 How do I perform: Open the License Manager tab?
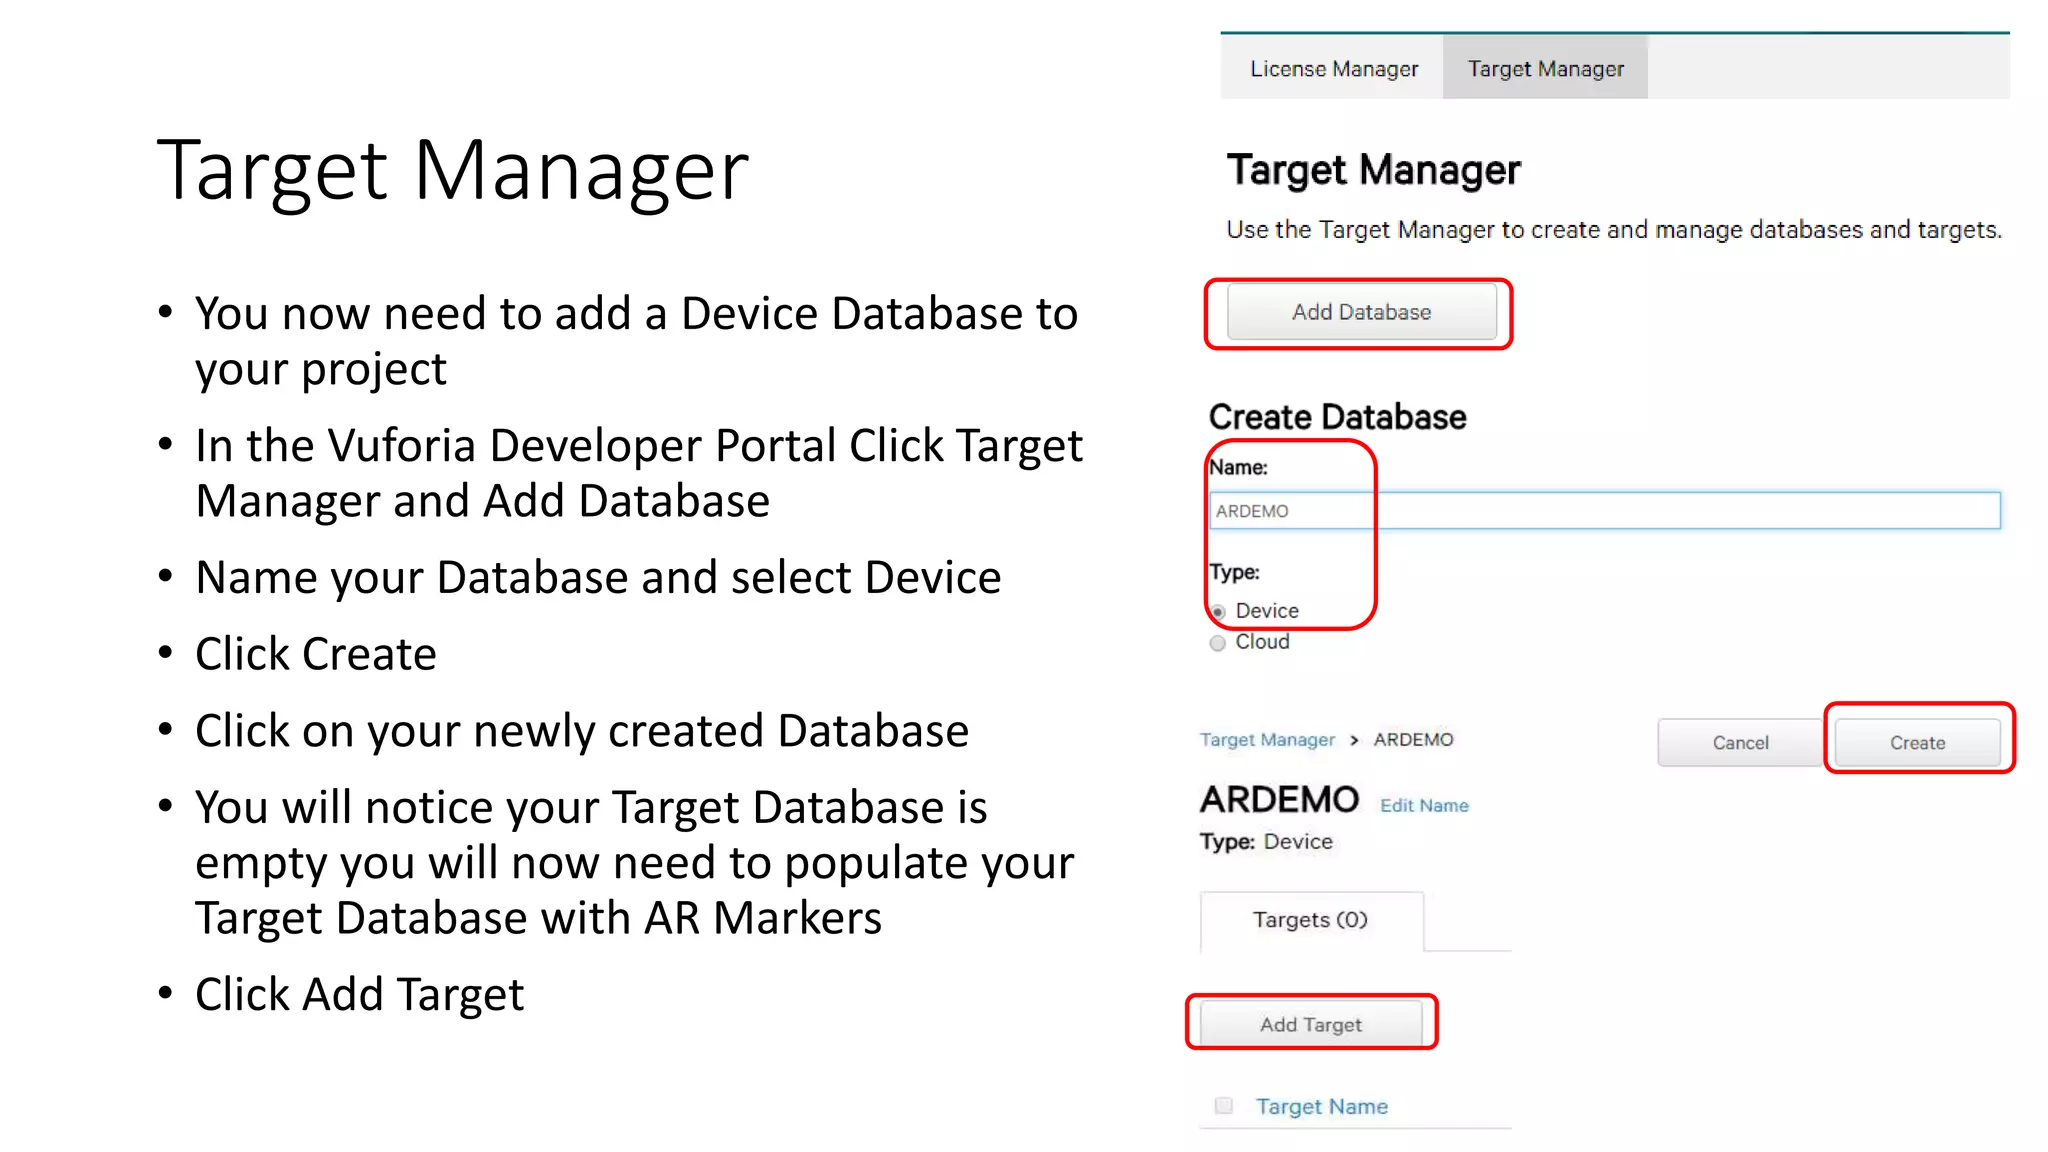(1333, 69)
